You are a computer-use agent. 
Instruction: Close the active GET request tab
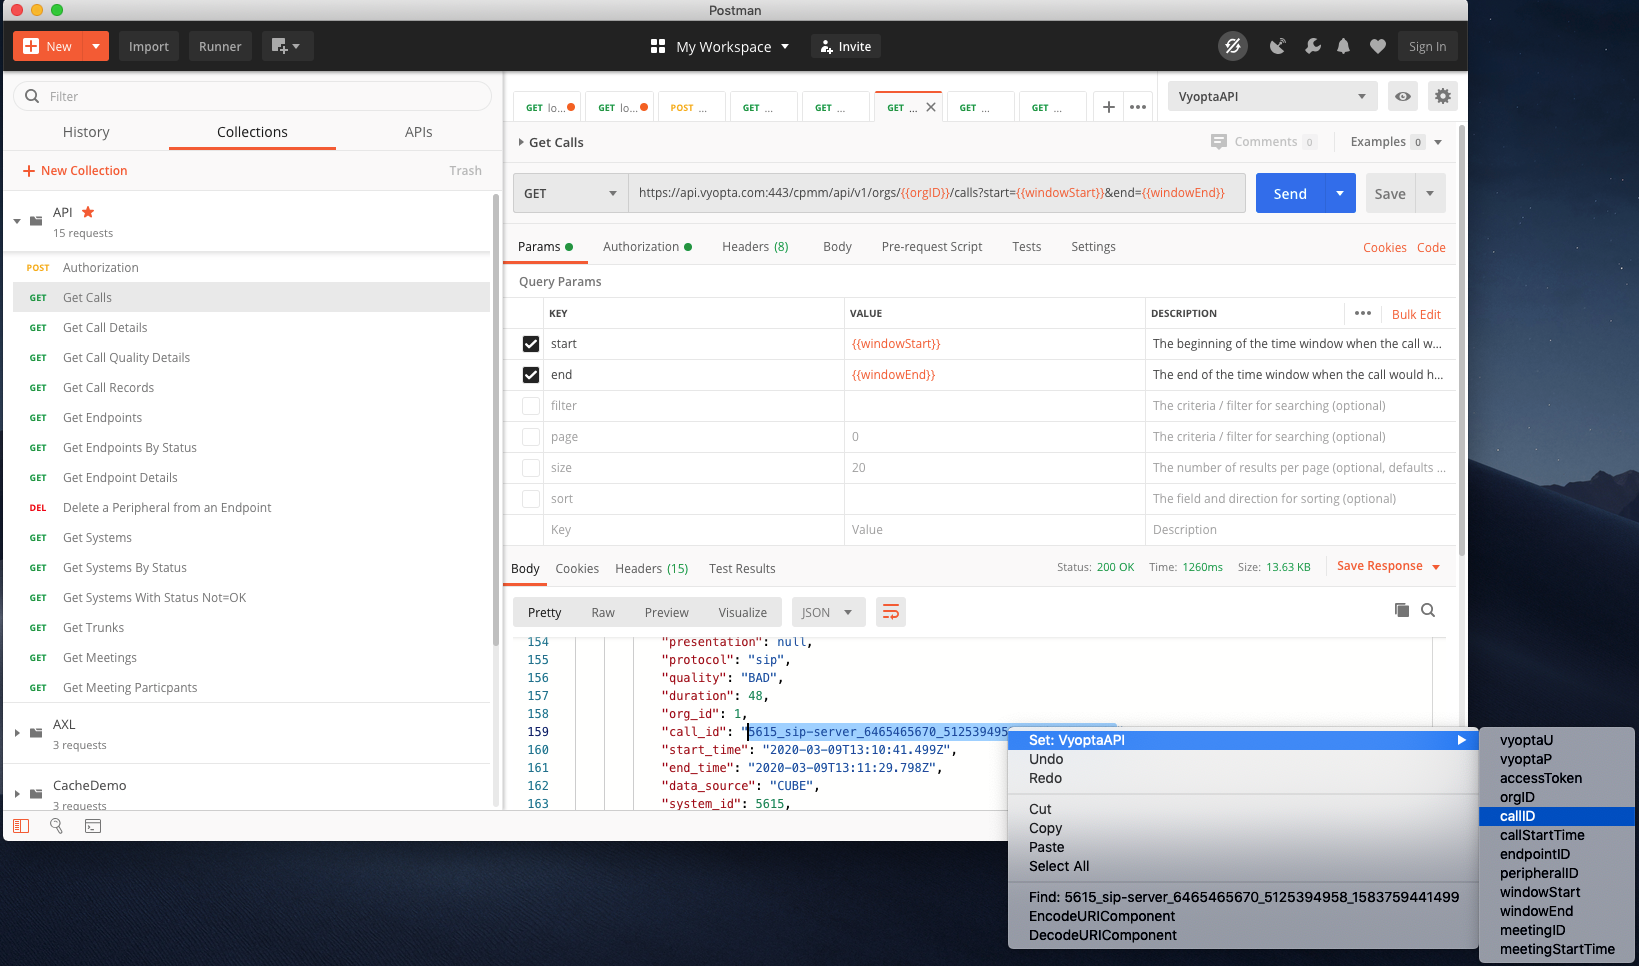pos(931,107)
